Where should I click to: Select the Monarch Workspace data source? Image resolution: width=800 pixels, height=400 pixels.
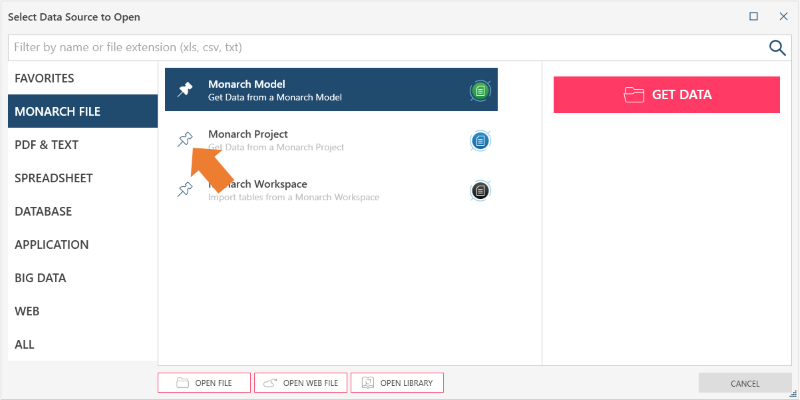(331, 190)
